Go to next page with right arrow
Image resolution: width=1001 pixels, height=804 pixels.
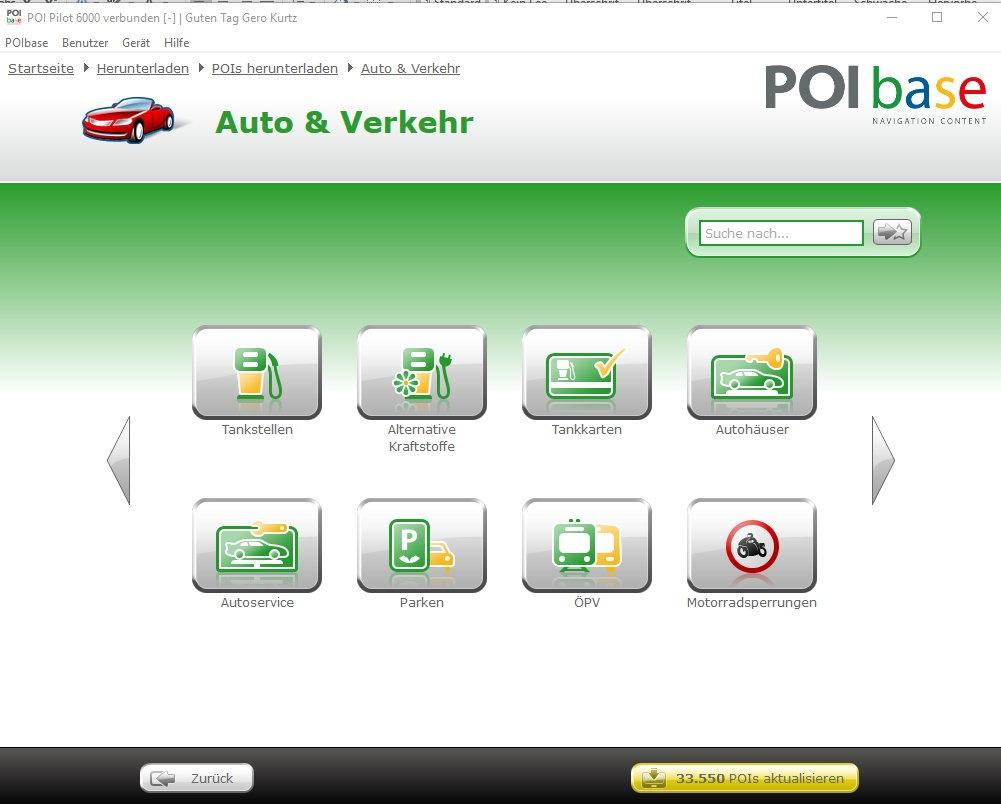(882, 460)
